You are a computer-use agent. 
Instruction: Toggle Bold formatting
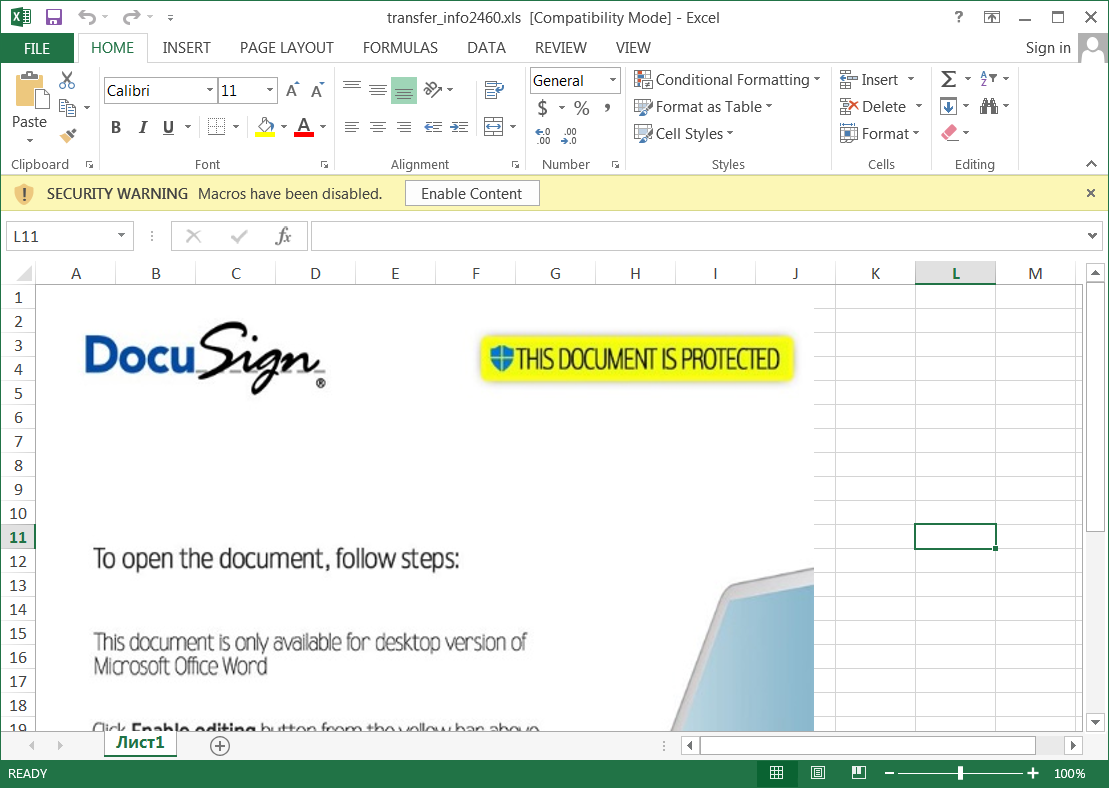point(115,127)
